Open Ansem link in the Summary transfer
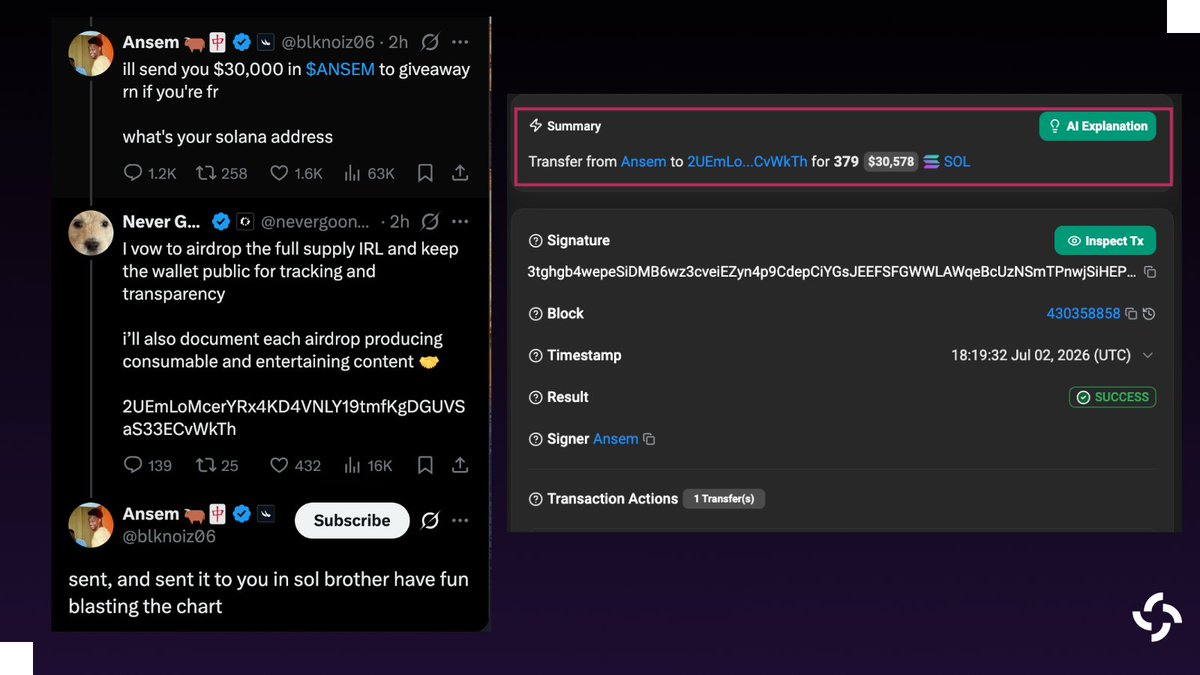 [643, 161]
